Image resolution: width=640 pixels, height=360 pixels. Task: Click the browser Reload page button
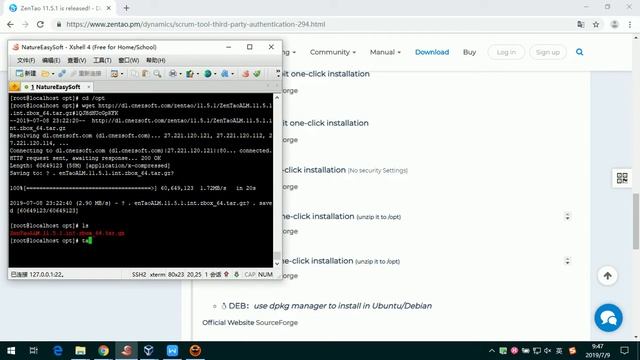tap(40, 24)
